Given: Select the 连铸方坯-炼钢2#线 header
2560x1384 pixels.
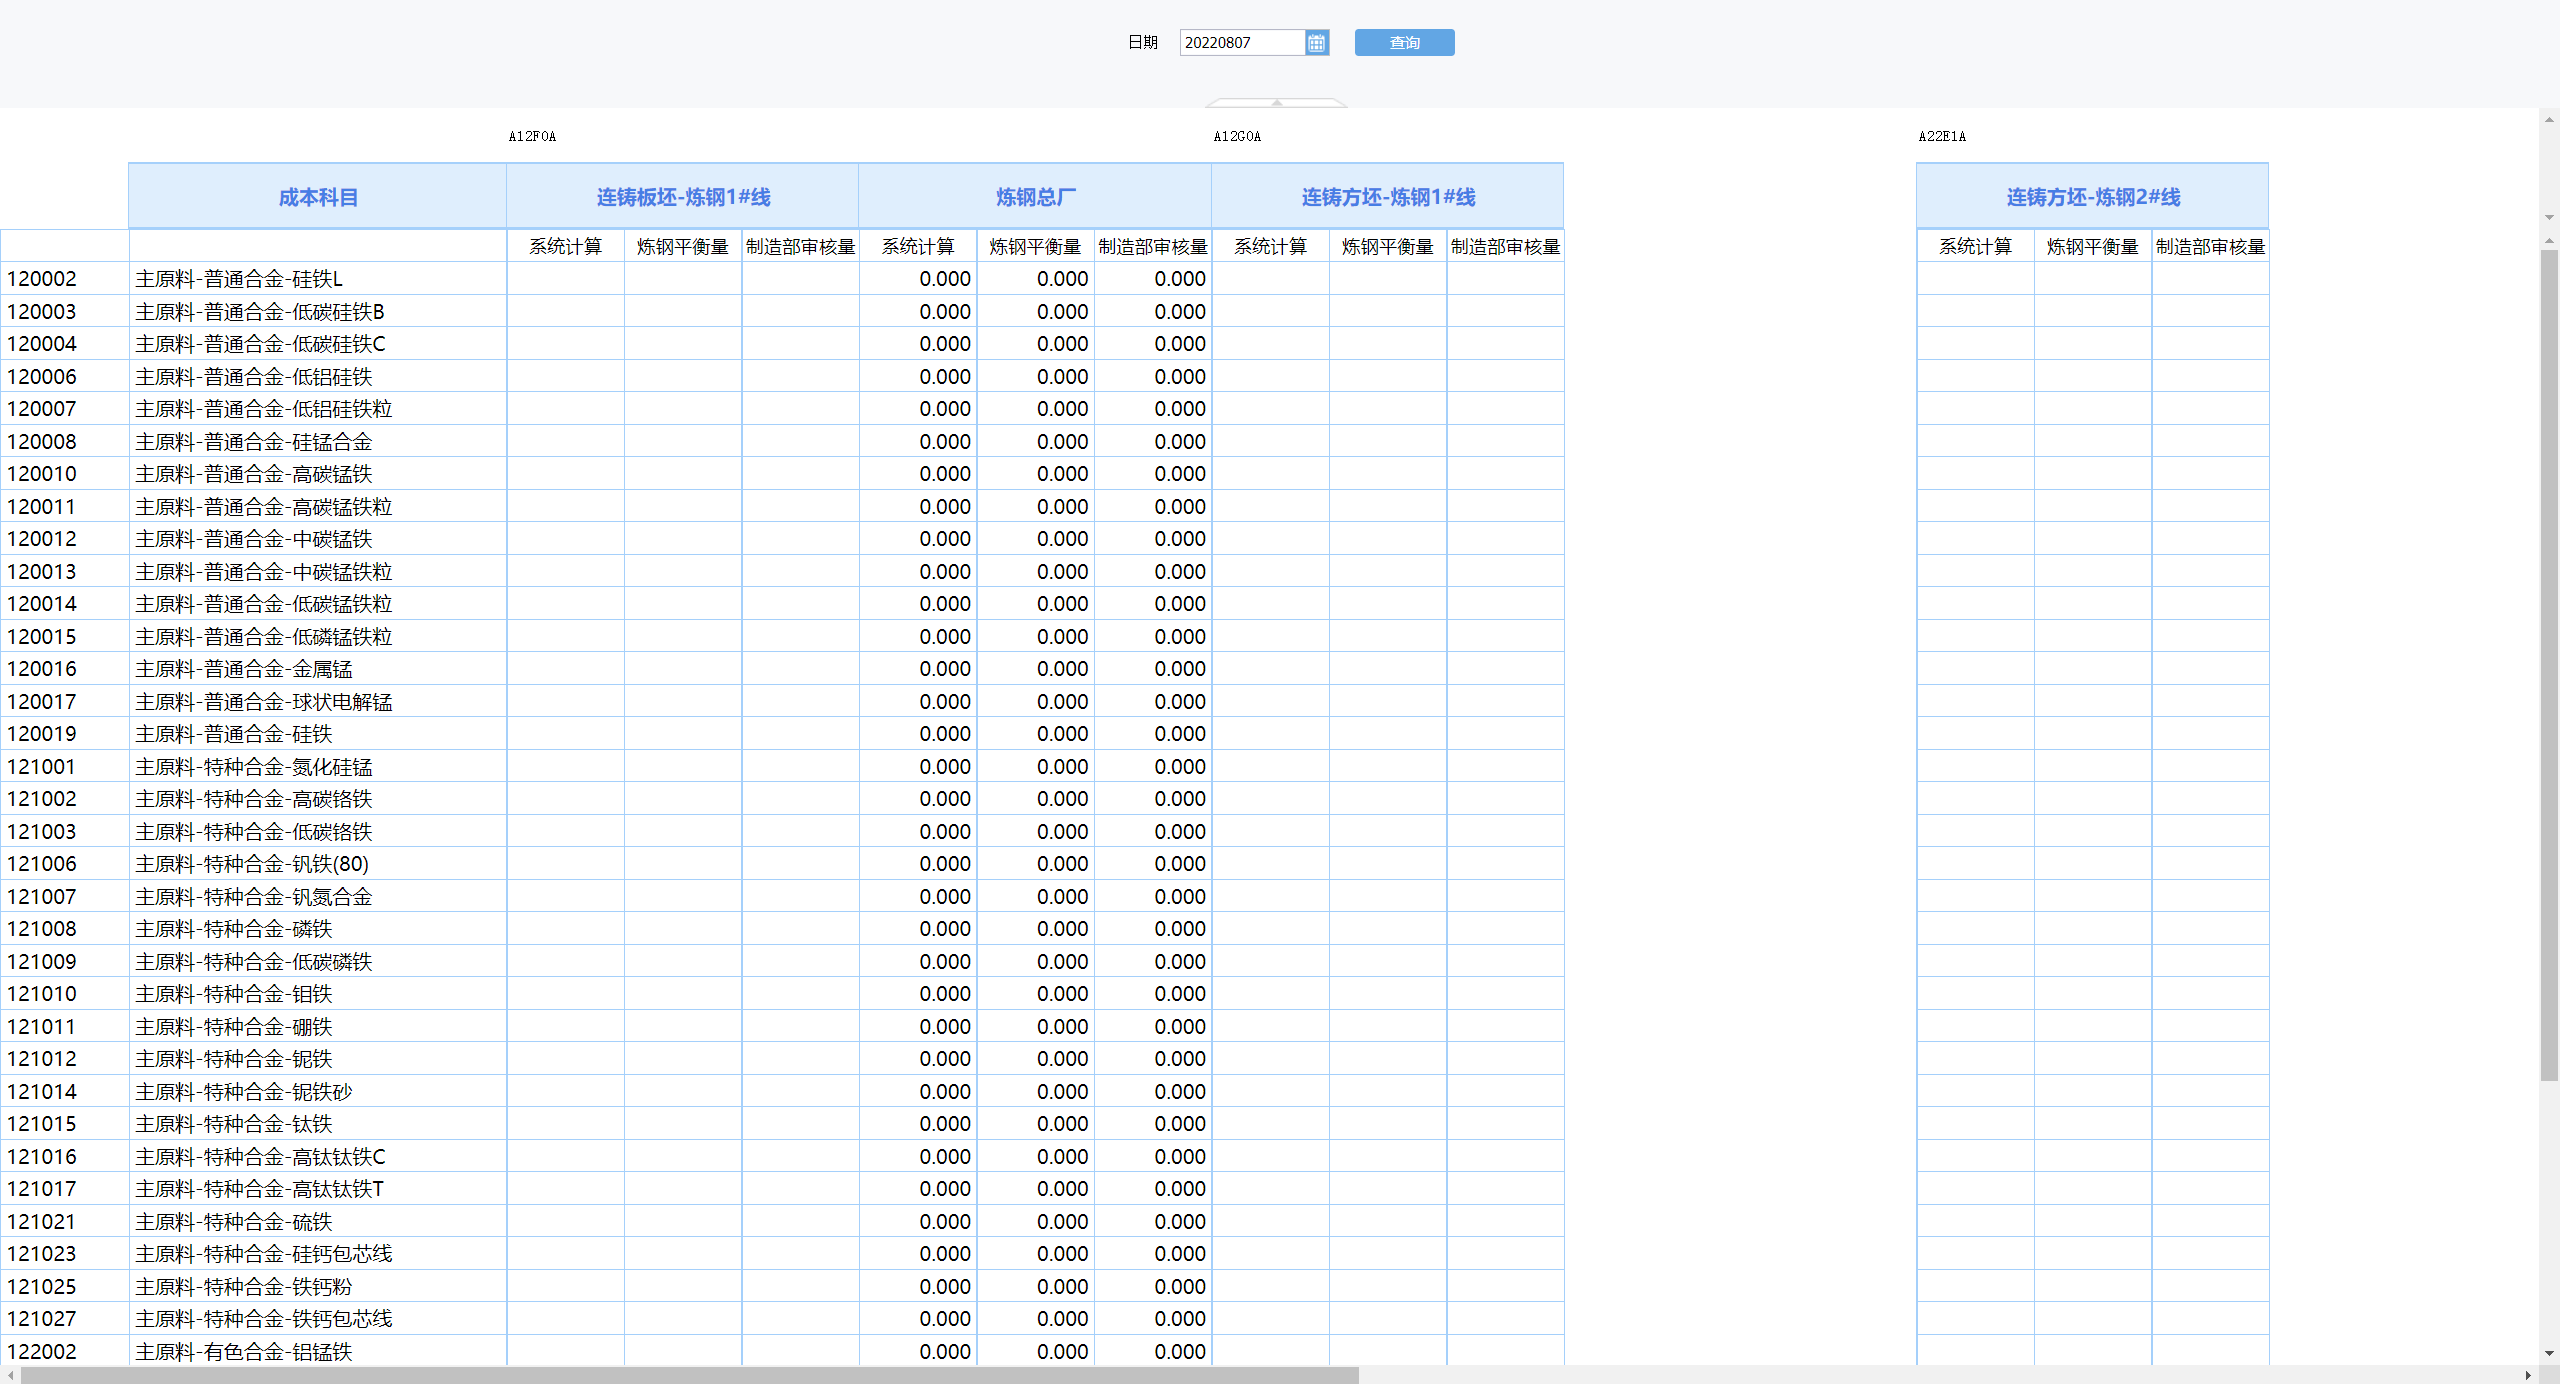Looking at the screenshot, I should click(2093, 197).
